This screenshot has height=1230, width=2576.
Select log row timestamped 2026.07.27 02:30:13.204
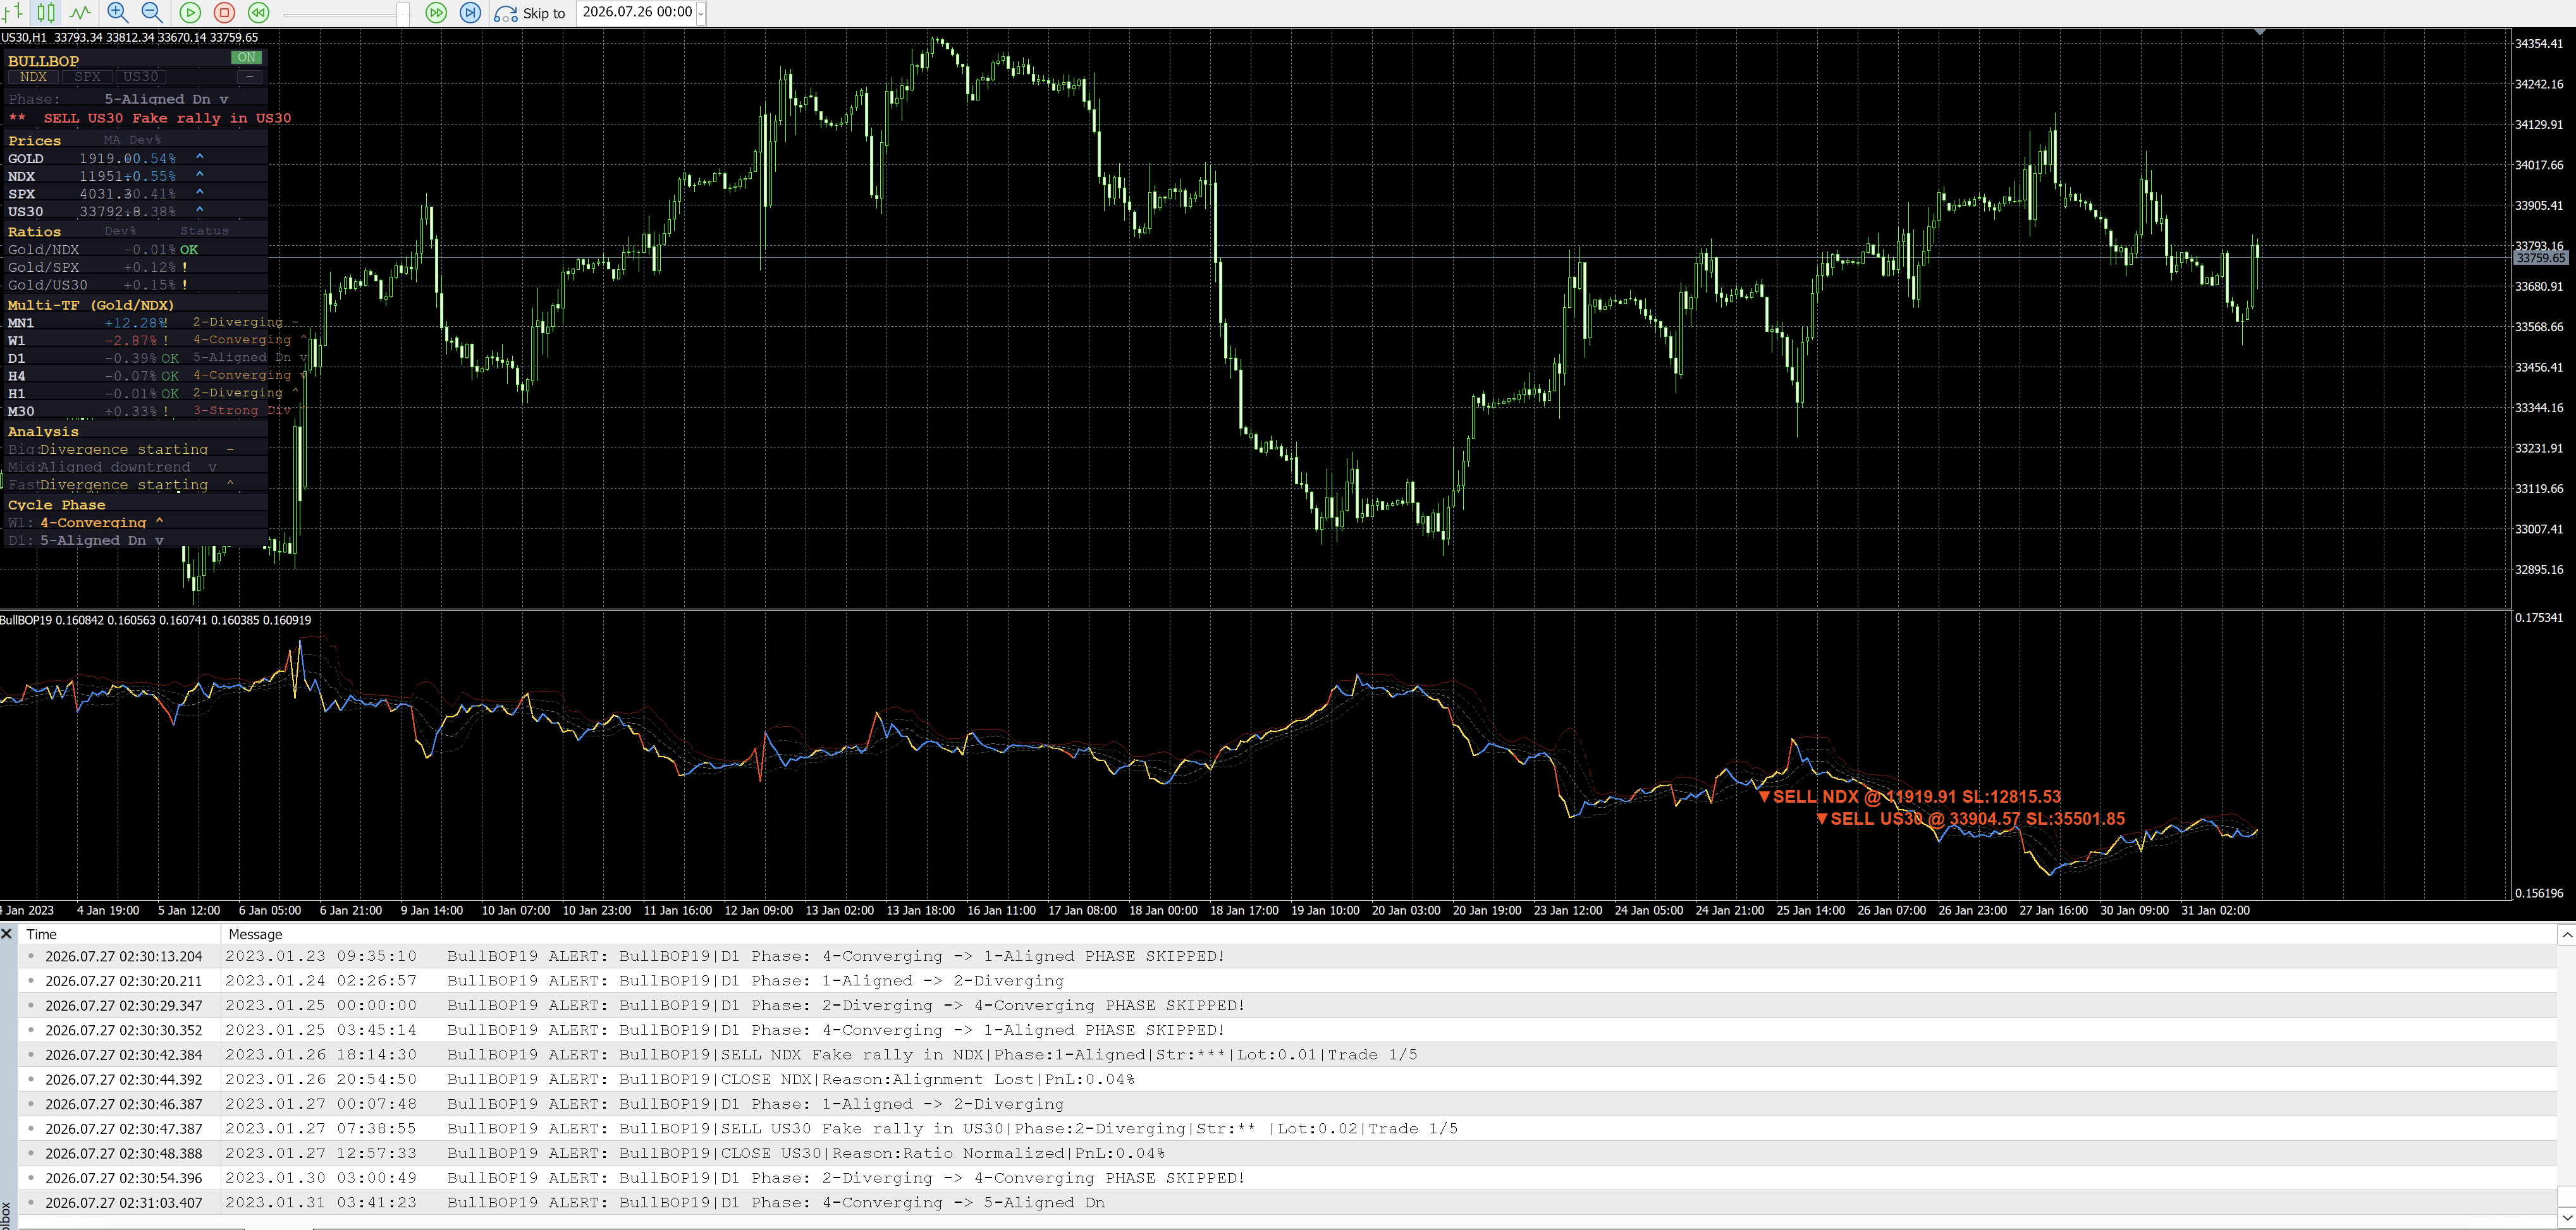[x=1287, y=956]
